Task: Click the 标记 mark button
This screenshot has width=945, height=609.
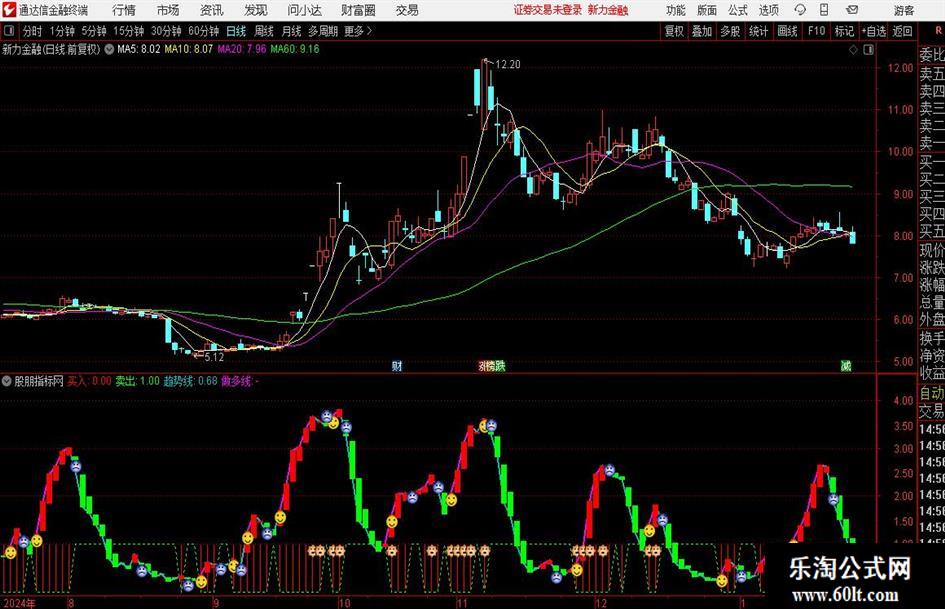Action: (844, 31)
